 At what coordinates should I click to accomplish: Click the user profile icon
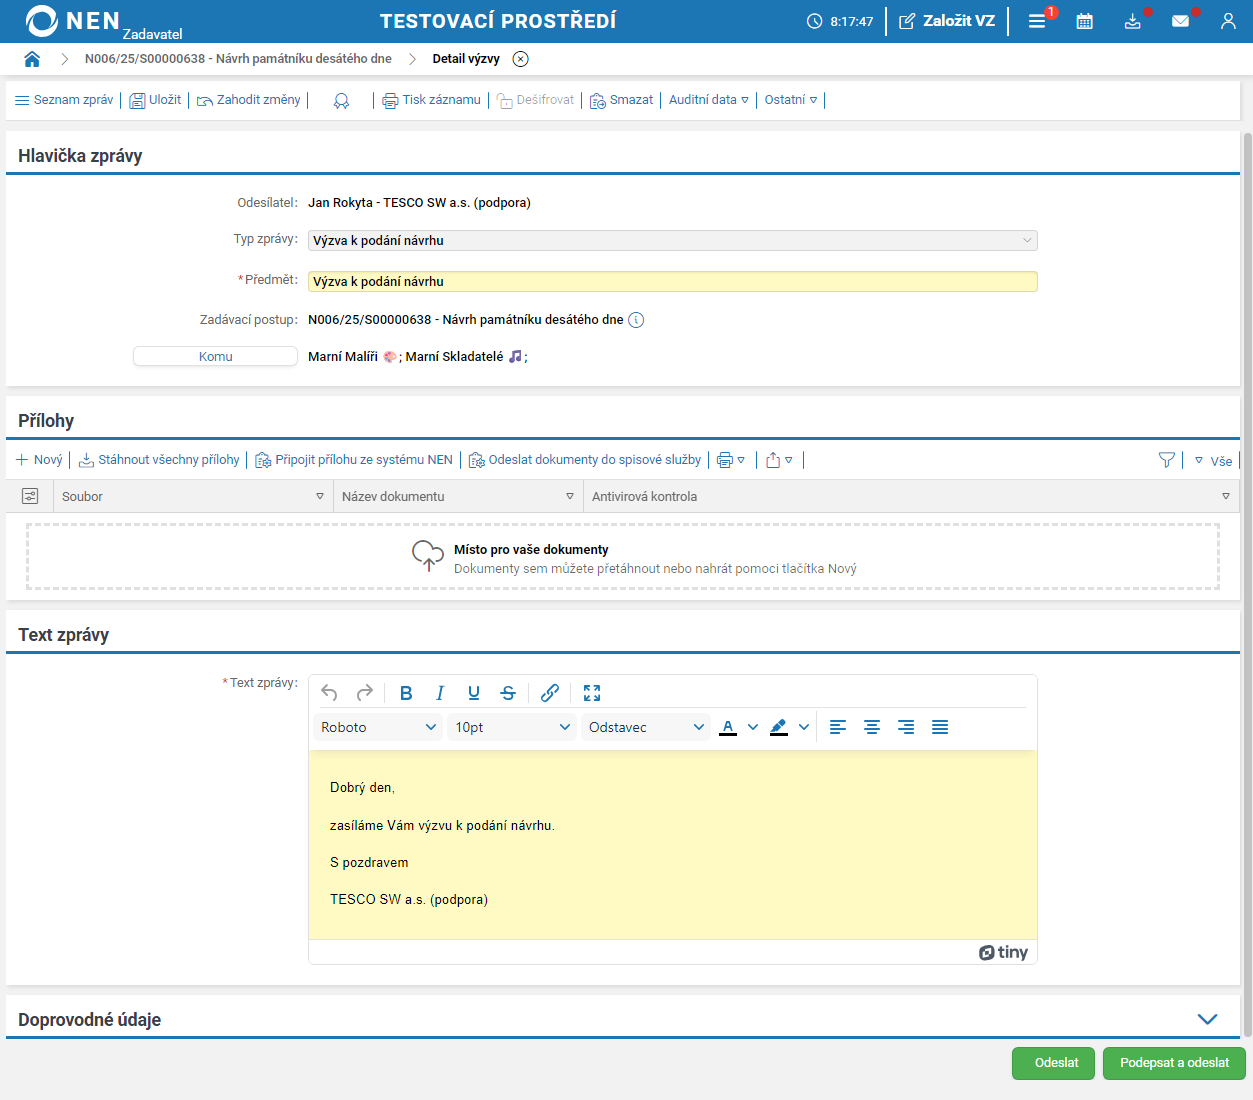click(x=1228, y=21)
